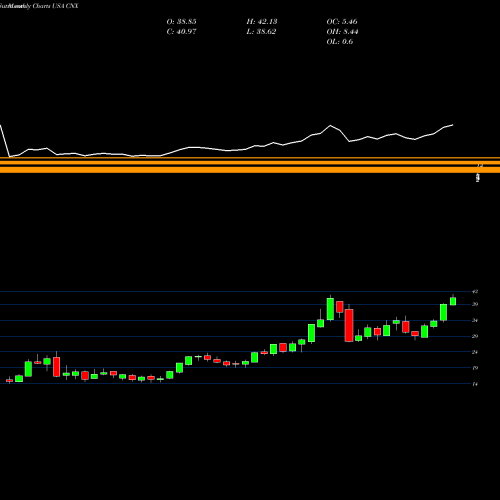Click the 39 price axis label
This screenshot has height=500, width=500.
pyautogui.click(x=475, y=304)
